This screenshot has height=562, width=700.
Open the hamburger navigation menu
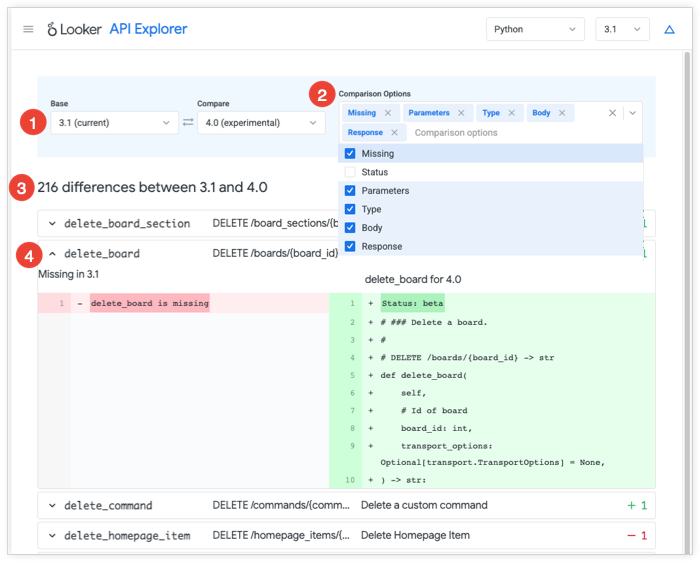28,30
